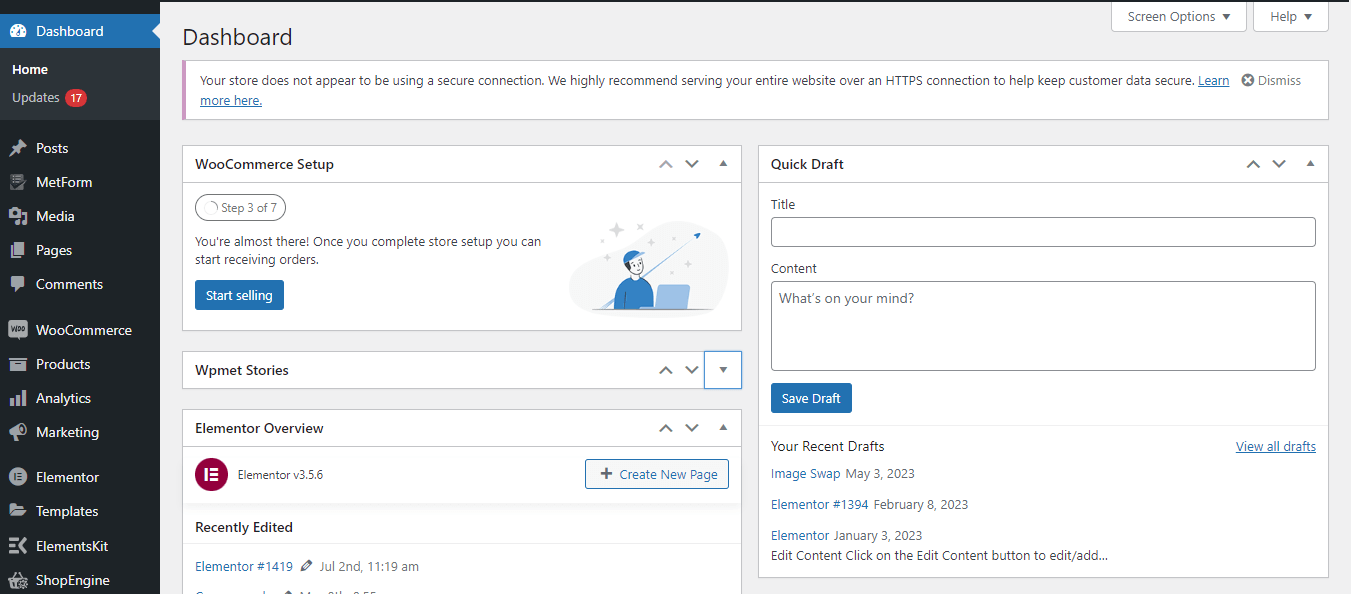
Task: Click the "February 8, 2023" draft date
Action: click(921, 504)
